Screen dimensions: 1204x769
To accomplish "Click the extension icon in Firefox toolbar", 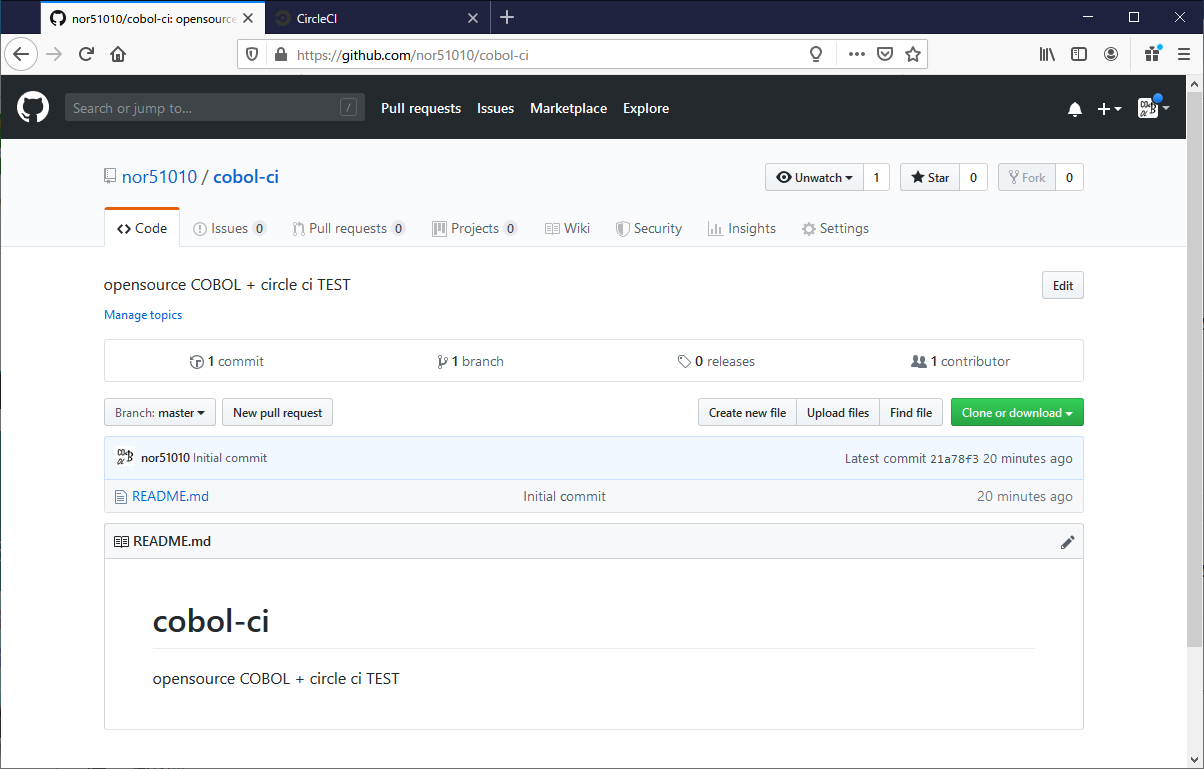I will (x=1153, y=54).
